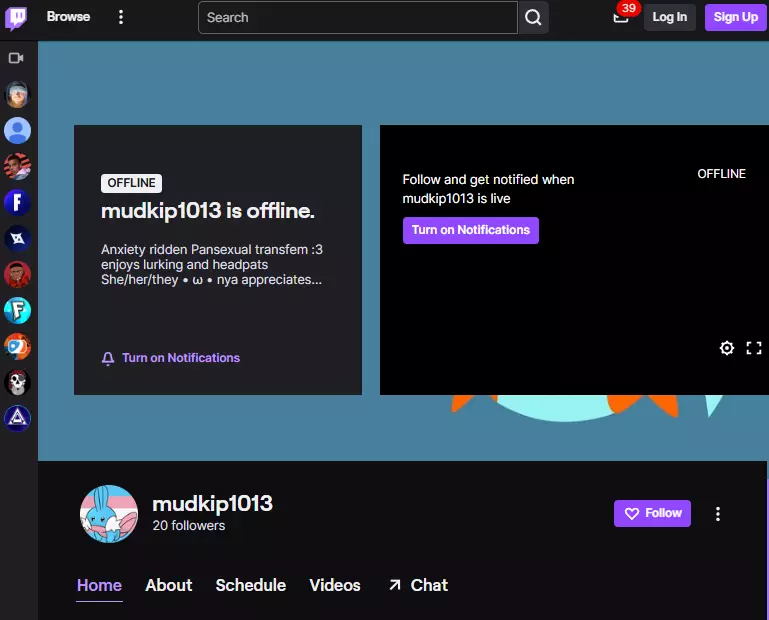Click the Sign Up button

736,17
